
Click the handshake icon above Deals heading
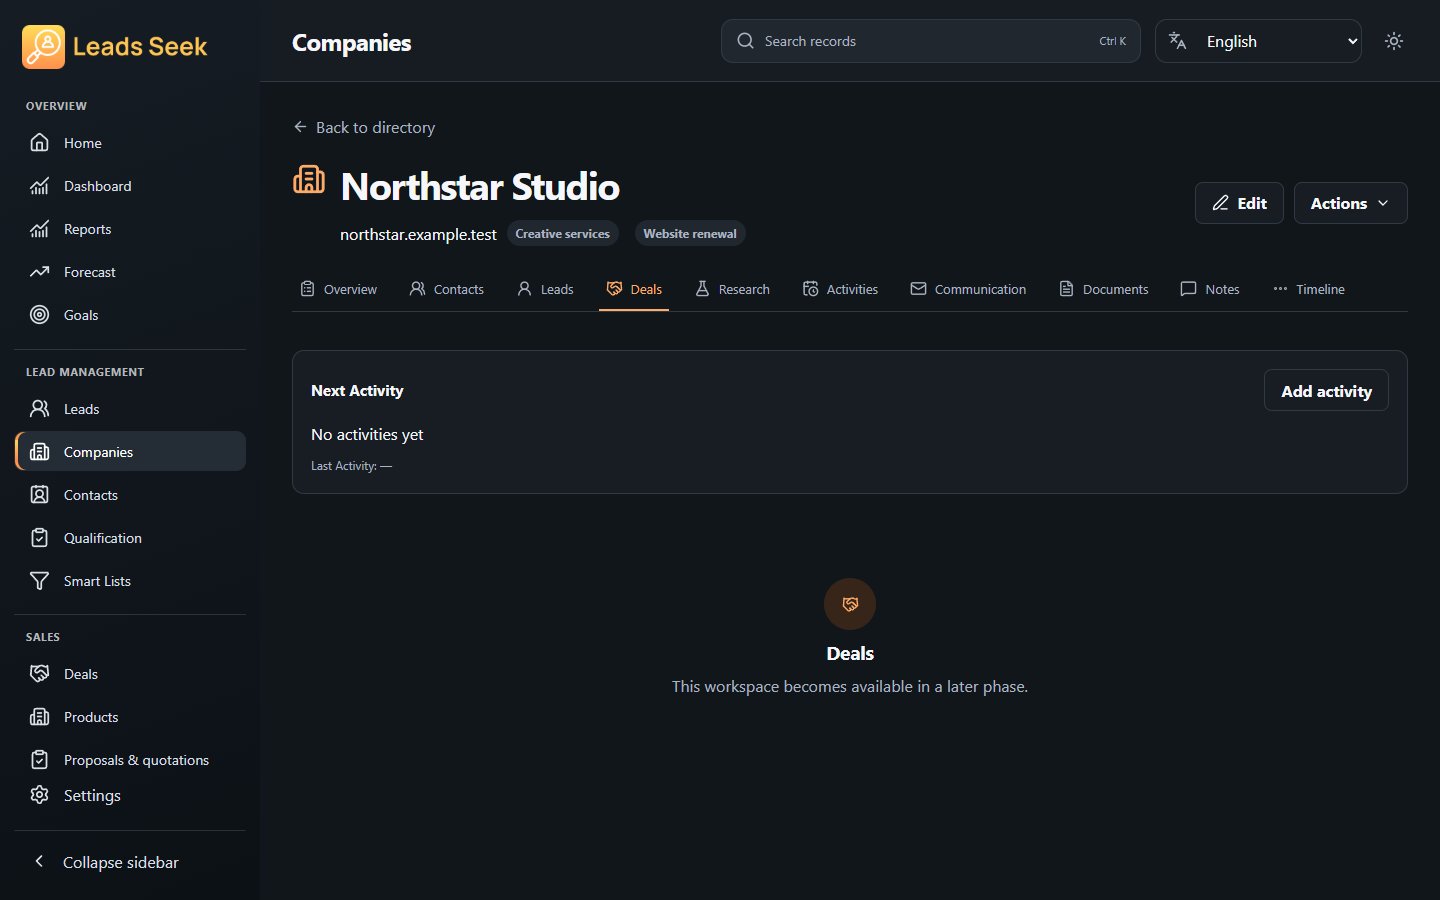point(850,604)
